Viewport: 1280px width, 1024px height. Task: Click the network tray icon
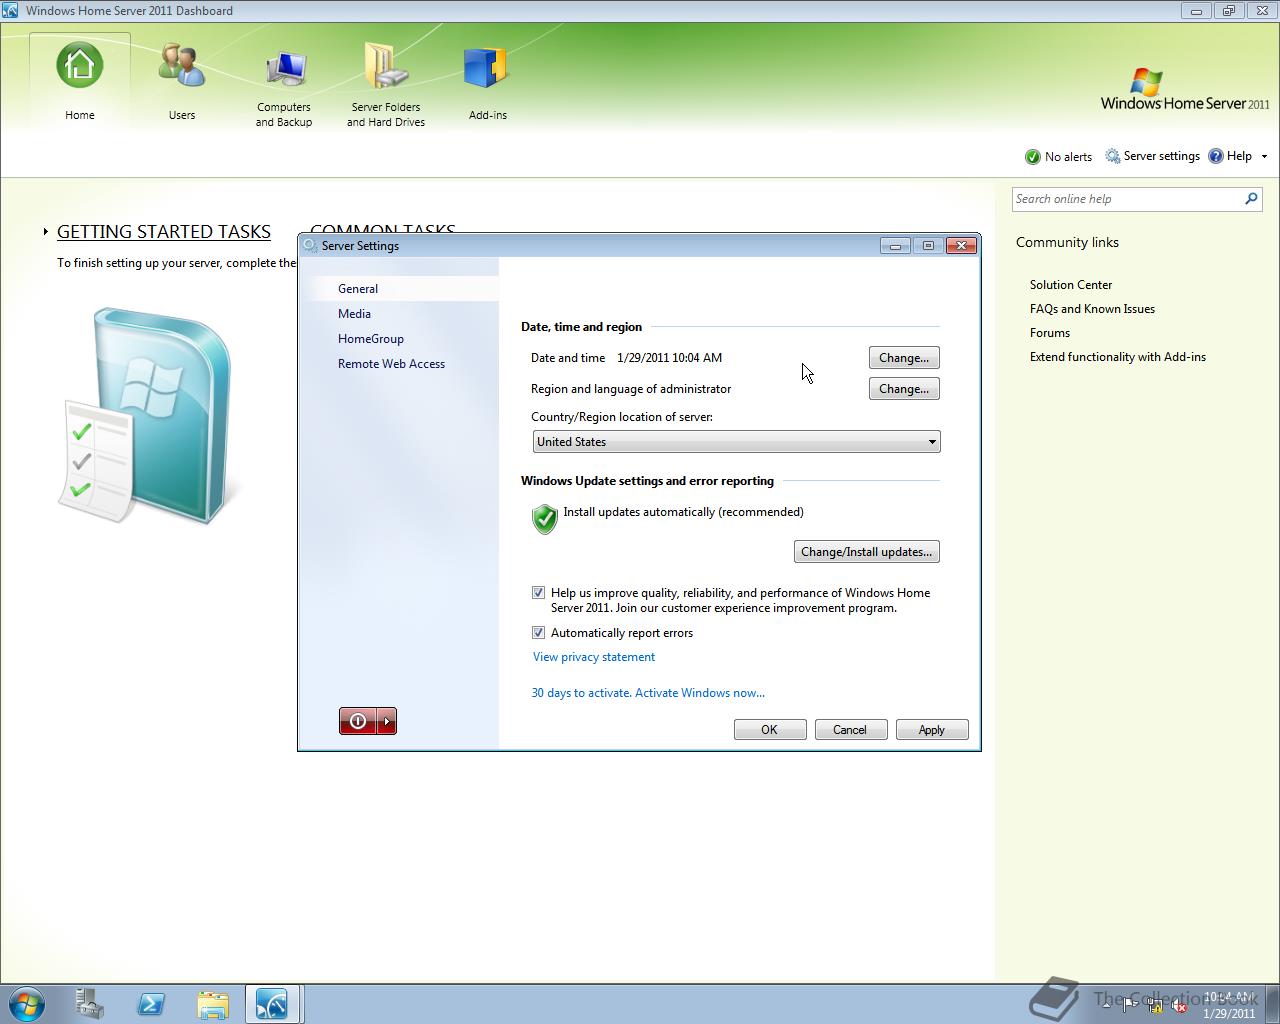pos(1155,1006)
